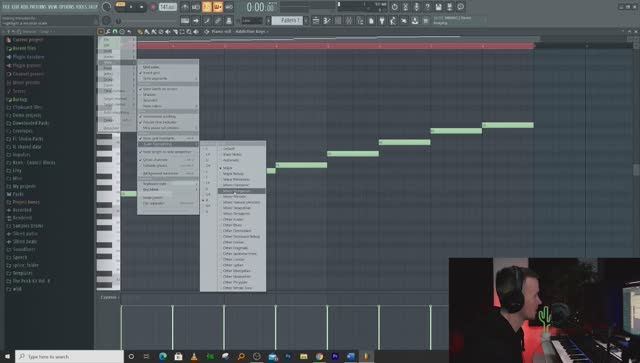Select the highest green note in piano roll
This screenshot has width=640, height=363.
click(x=508, y=125)
